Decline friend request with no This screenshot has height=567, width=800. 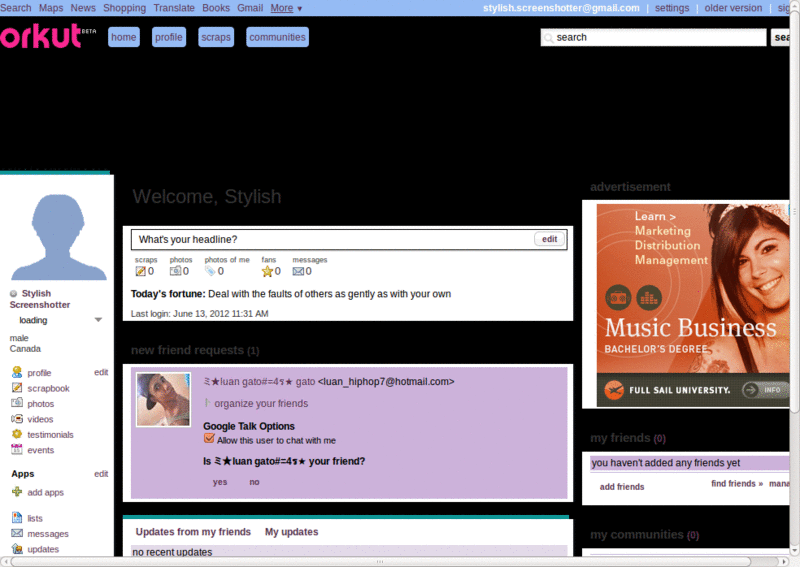[x=254, y=482]
